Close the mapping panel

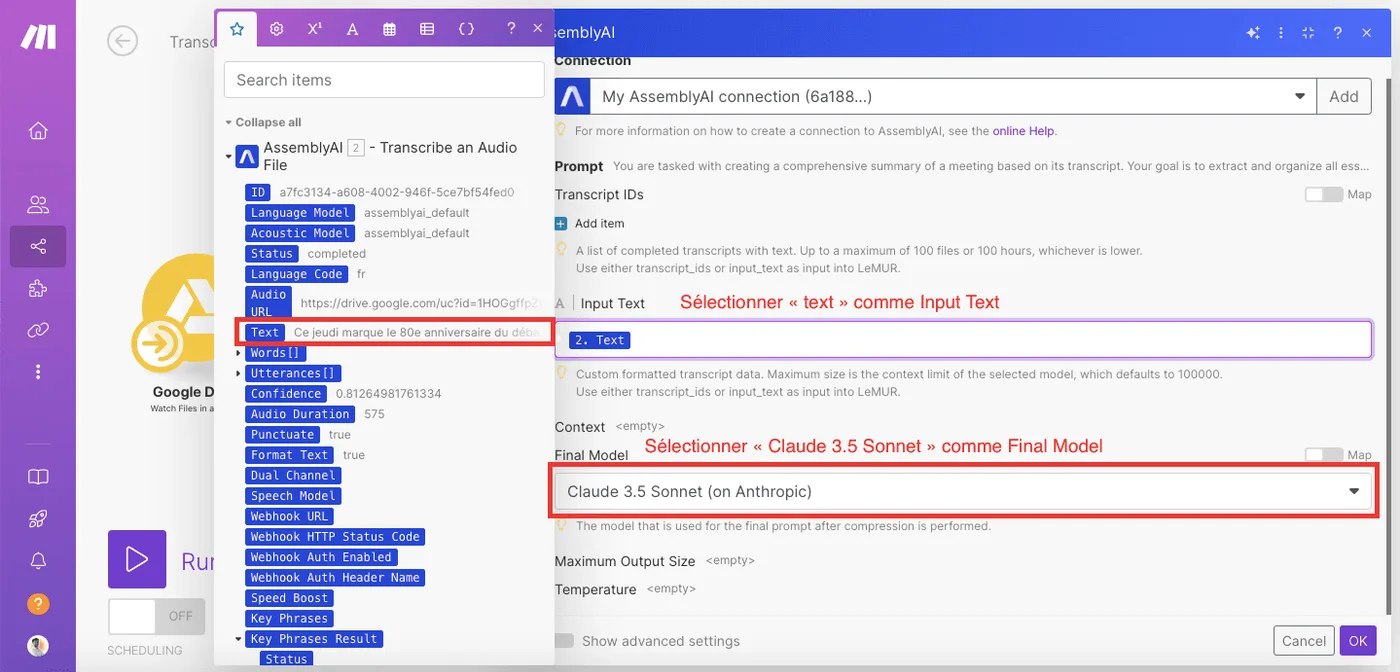[538, 29]
